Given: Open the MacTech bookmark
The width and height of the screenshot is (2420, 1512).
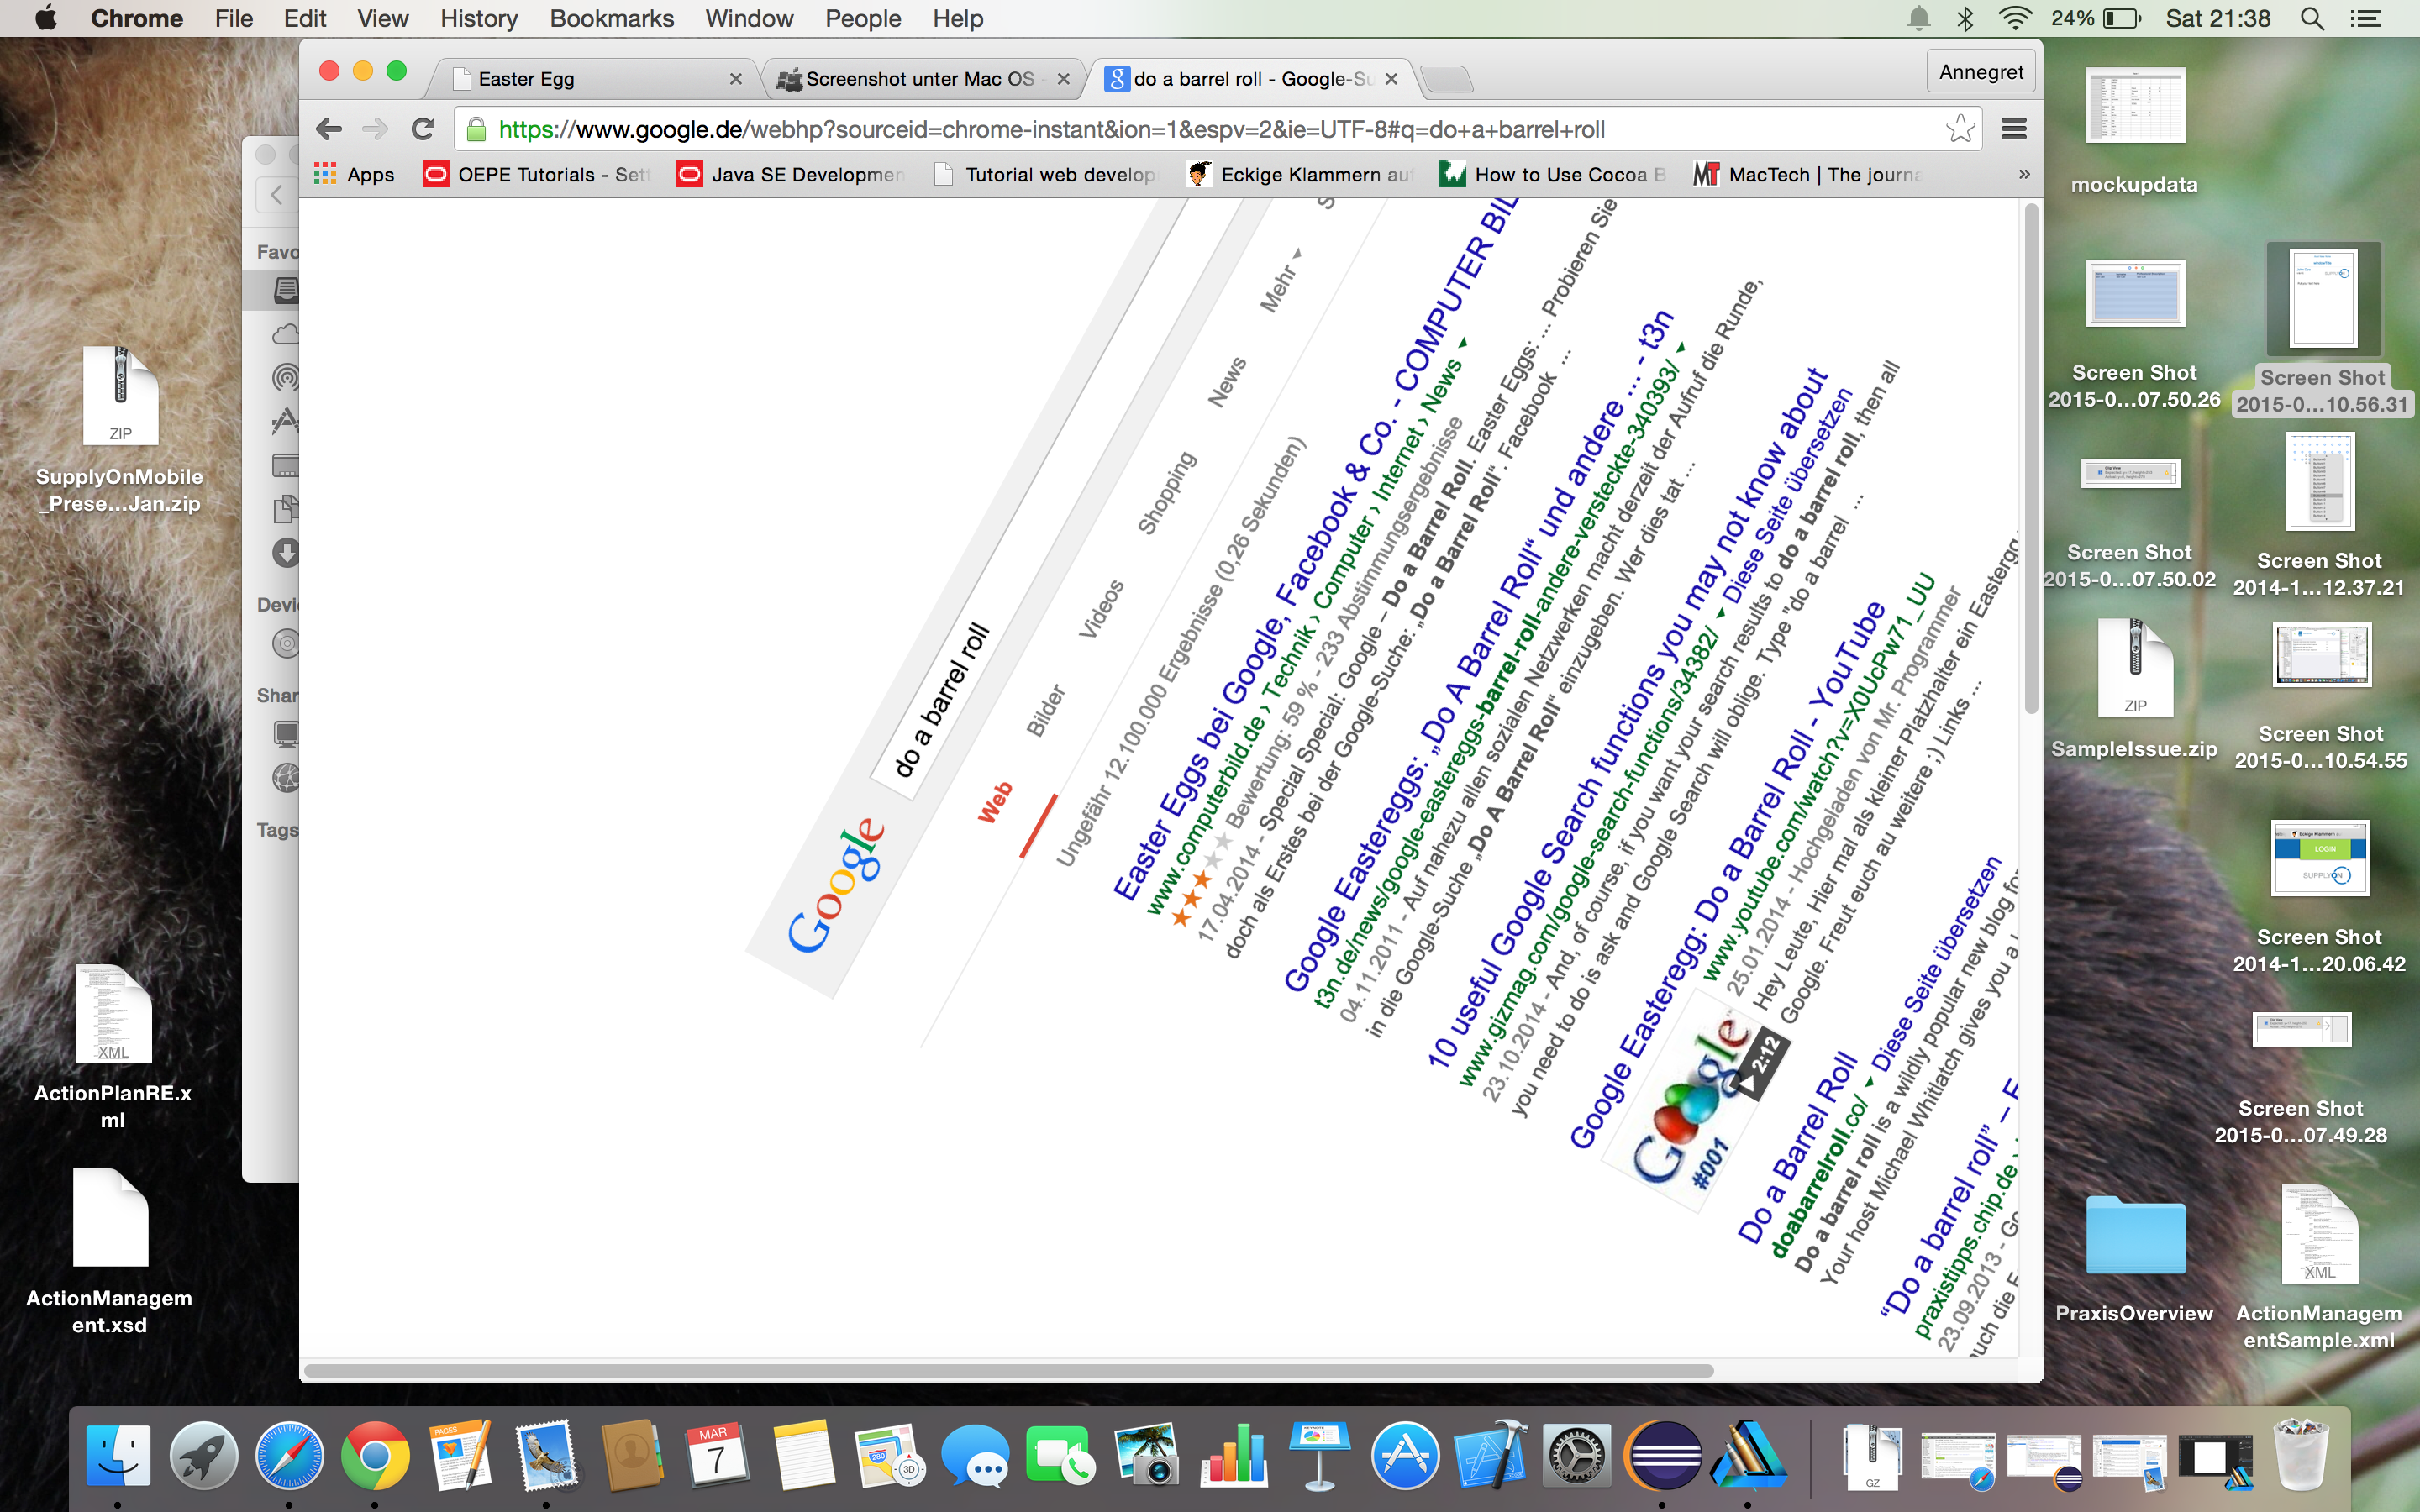Looking at the screenshot, I should pyautogui.click(x=1807, y=175).
